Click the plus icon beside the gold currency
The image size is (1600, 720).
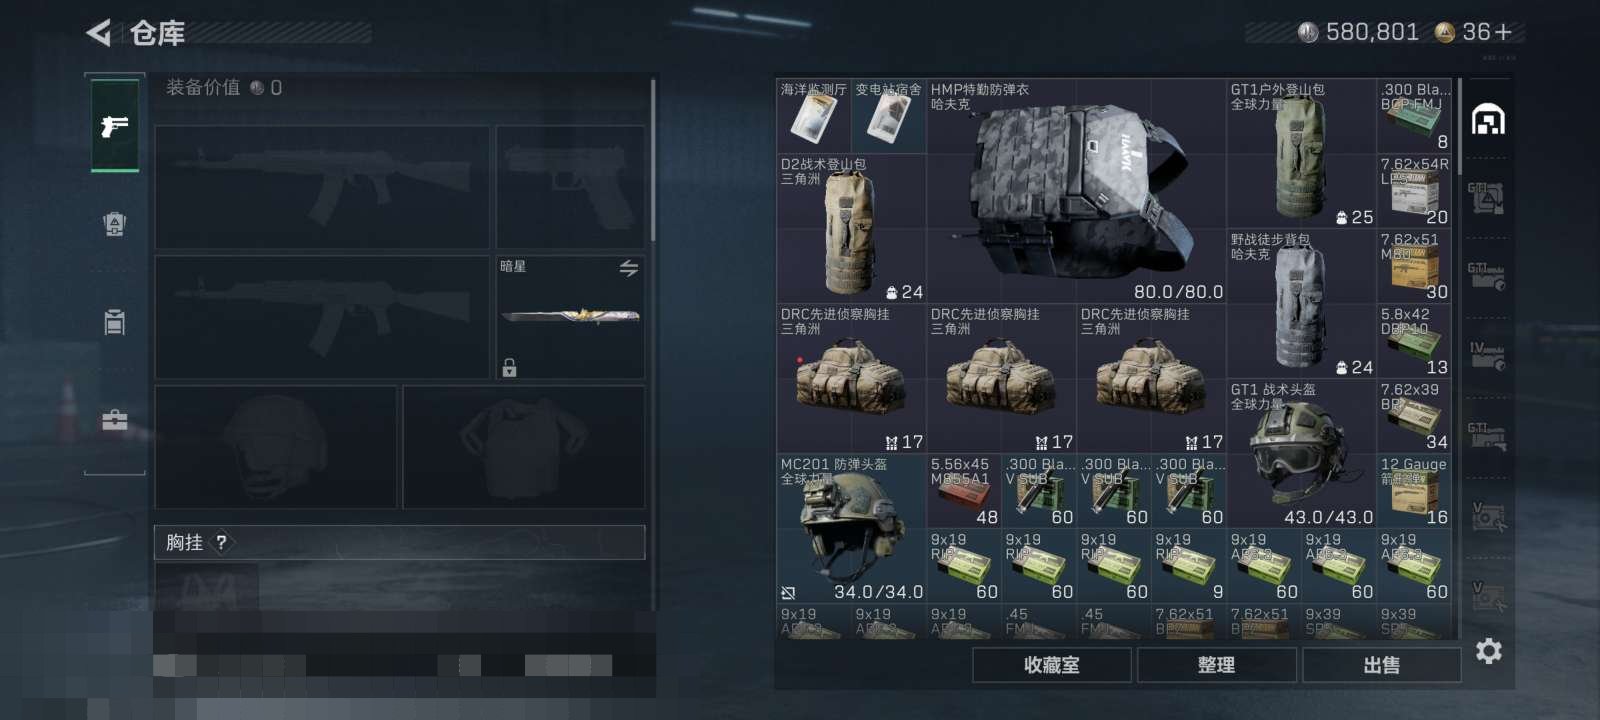pyautogui.click(x=1503, y=33)
